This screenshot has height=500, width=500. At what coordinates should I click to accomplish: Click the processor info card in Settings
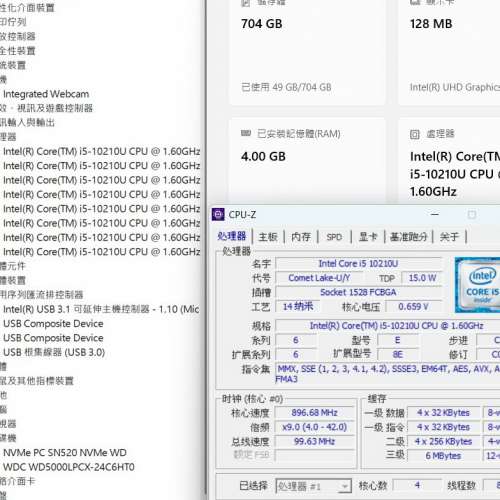(x=449, y=160)
